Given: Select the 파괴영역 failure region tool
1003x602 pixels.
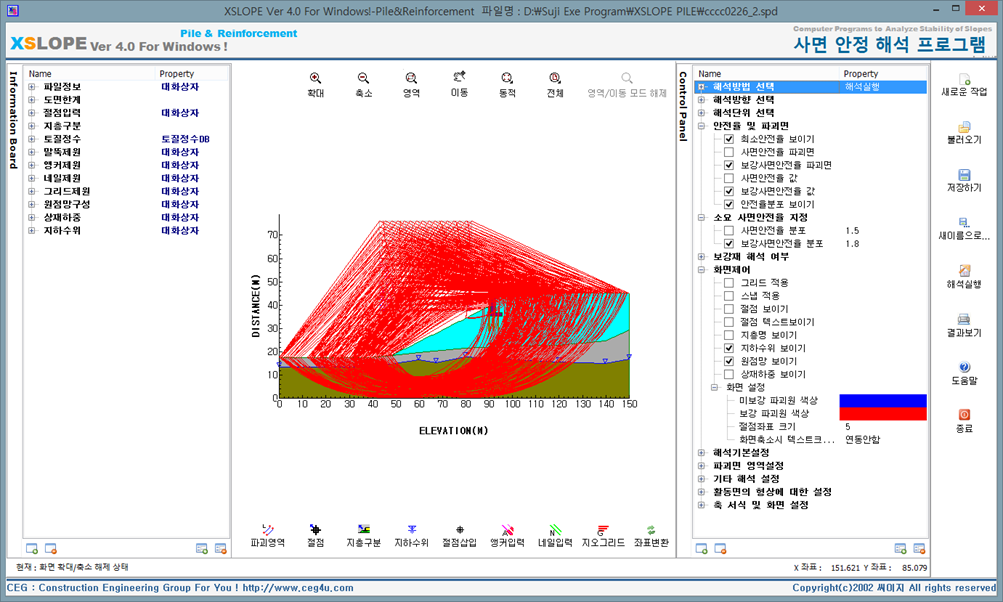Looking at the screenshot, I should pos(268,529).
